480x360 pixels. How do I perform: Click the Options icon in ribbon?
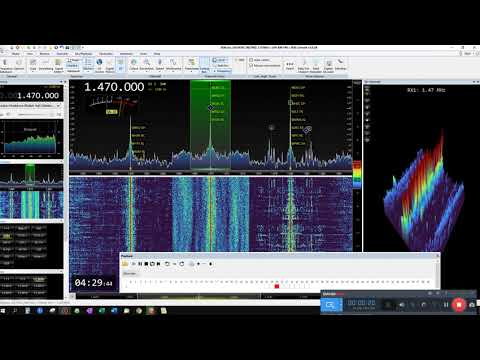[19, 65]
